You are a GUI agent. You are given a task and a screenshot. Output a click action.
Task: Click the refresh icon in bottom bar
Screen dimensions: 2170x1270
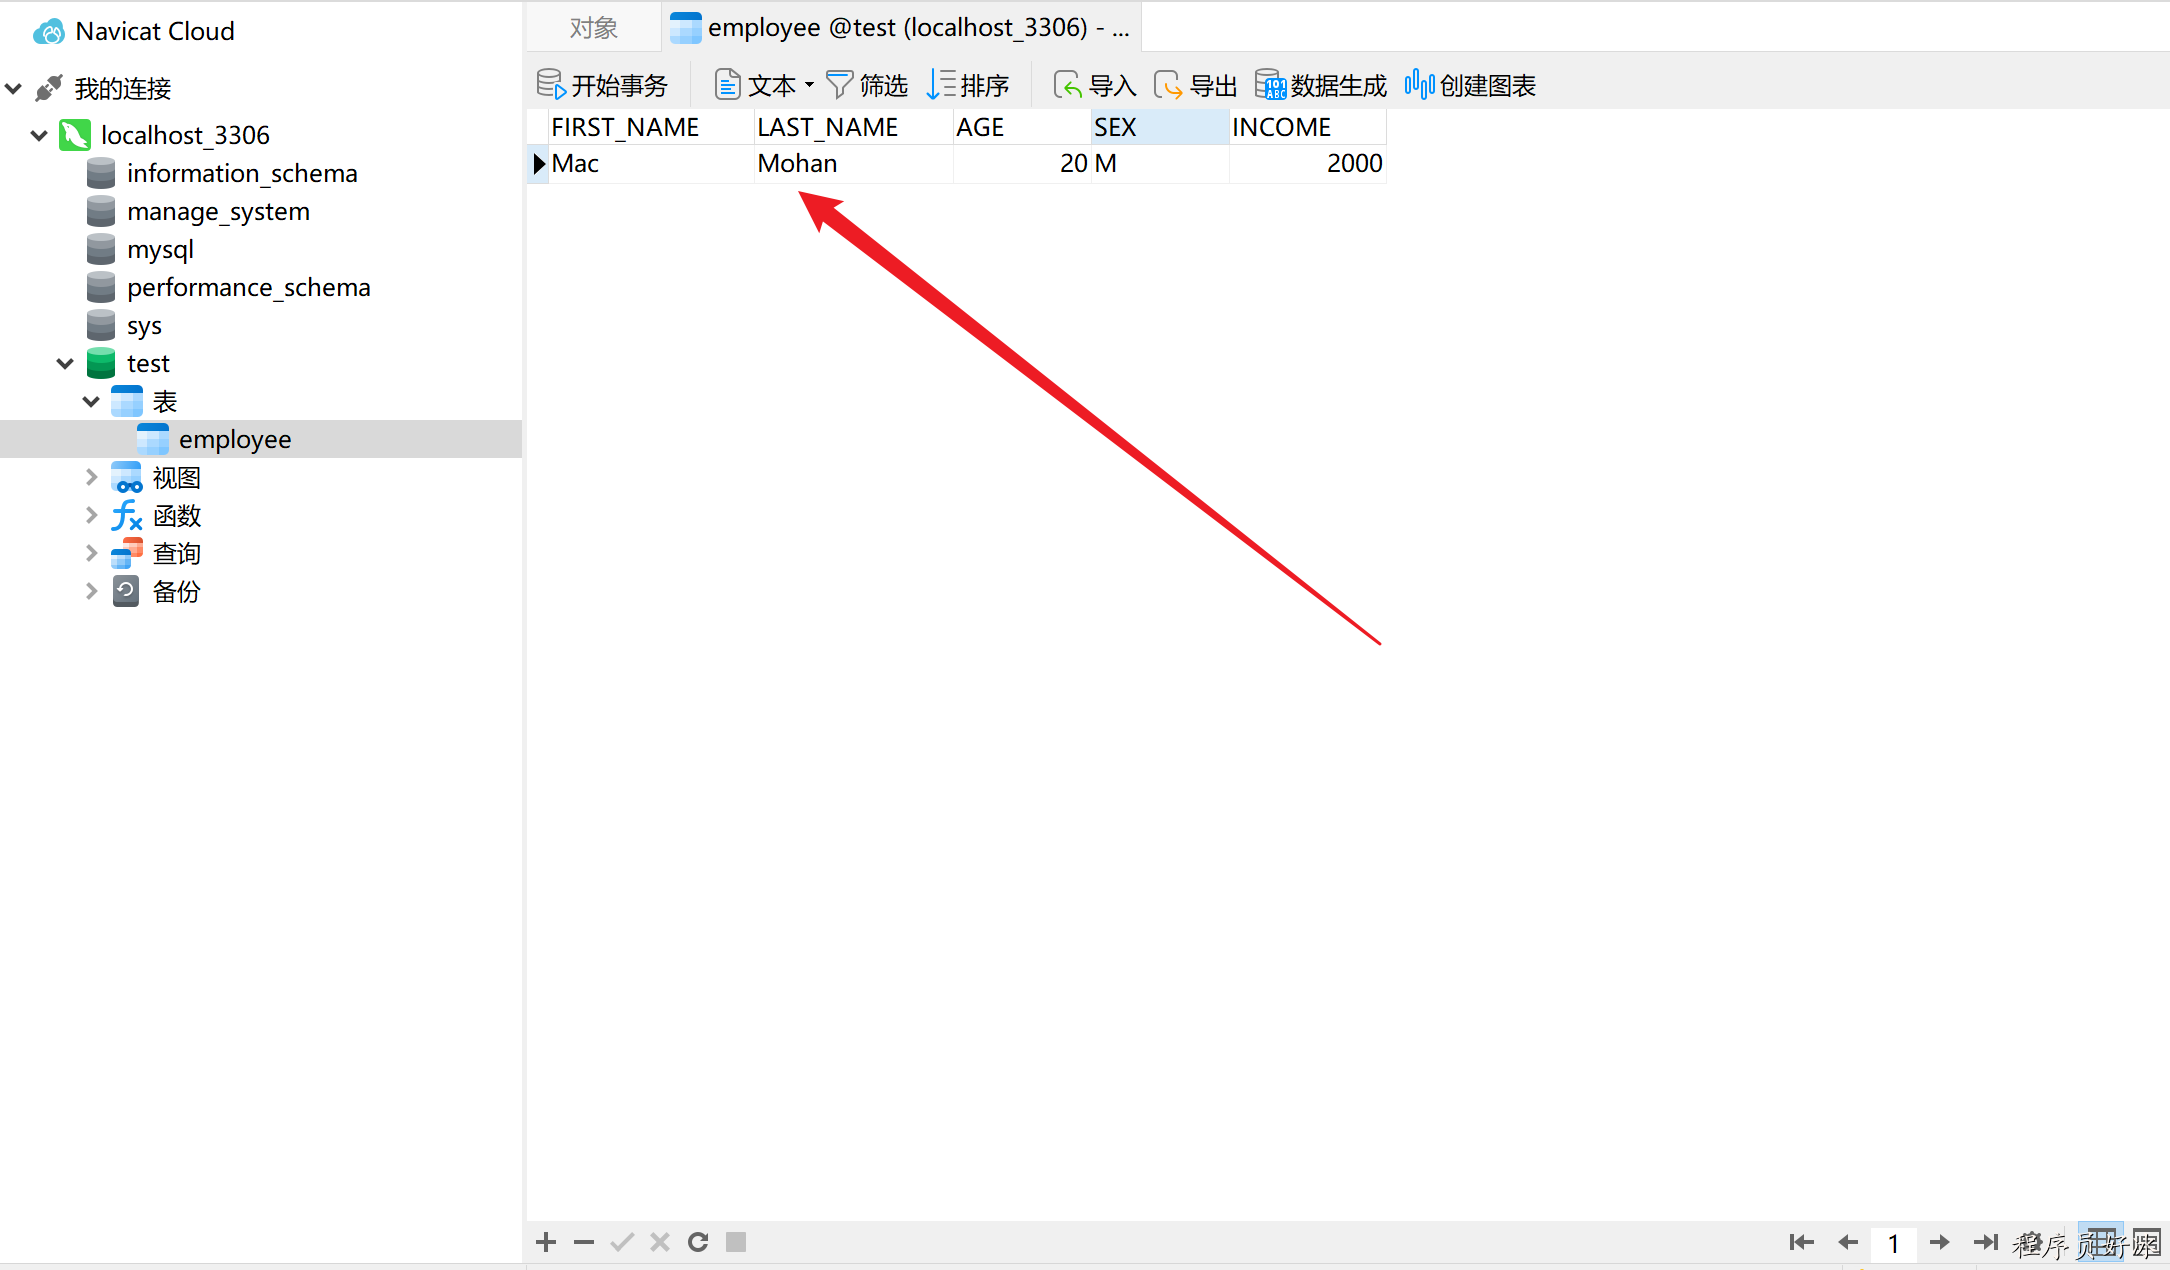point(698,1242)
